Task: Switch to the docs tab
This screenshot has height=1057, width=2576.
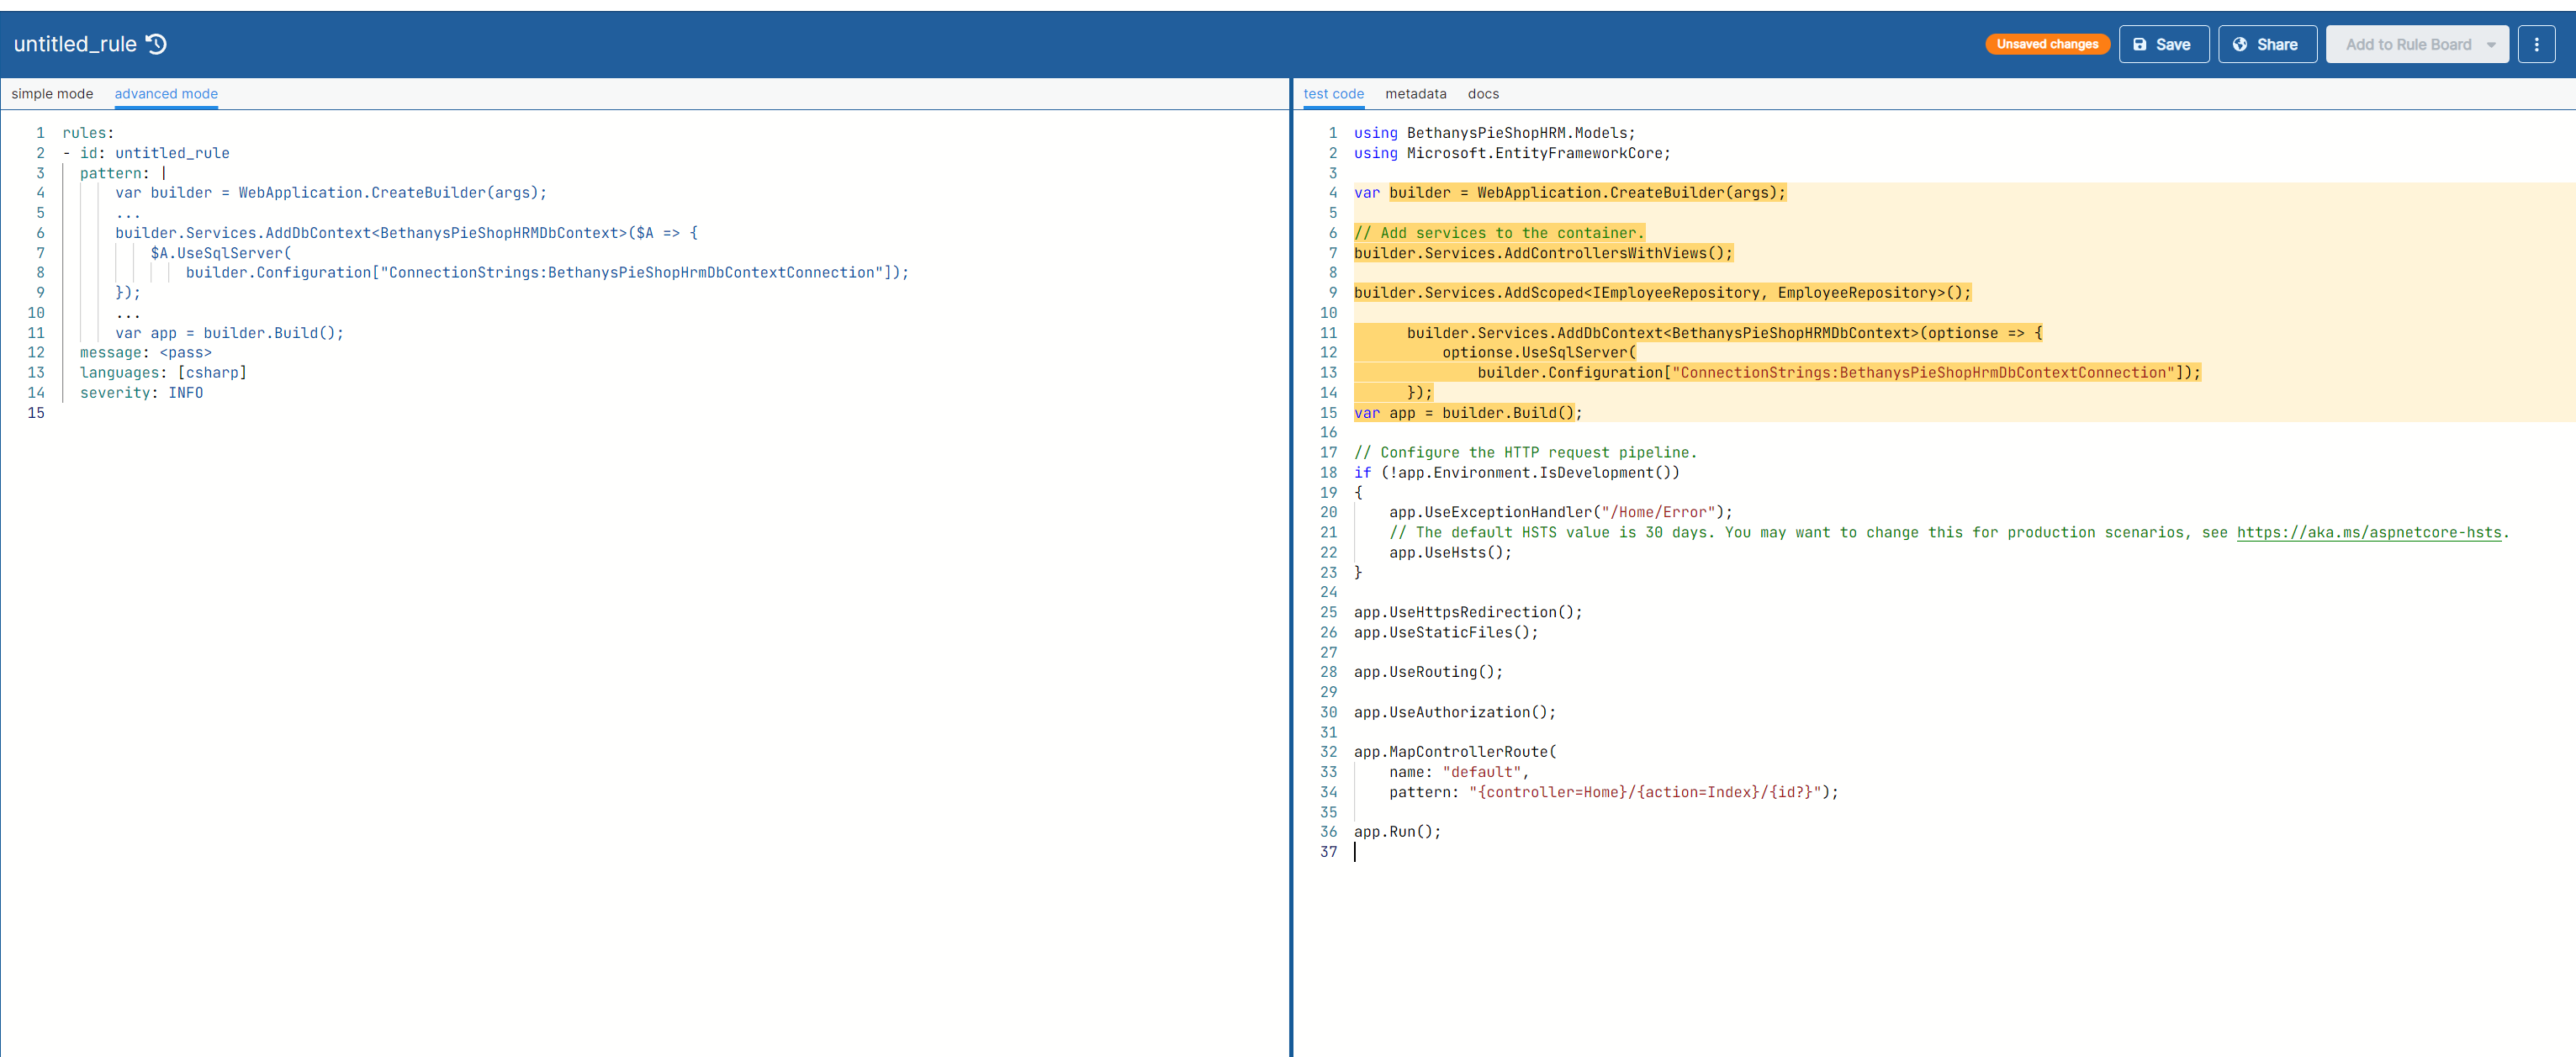Action: pos(1483,93)
